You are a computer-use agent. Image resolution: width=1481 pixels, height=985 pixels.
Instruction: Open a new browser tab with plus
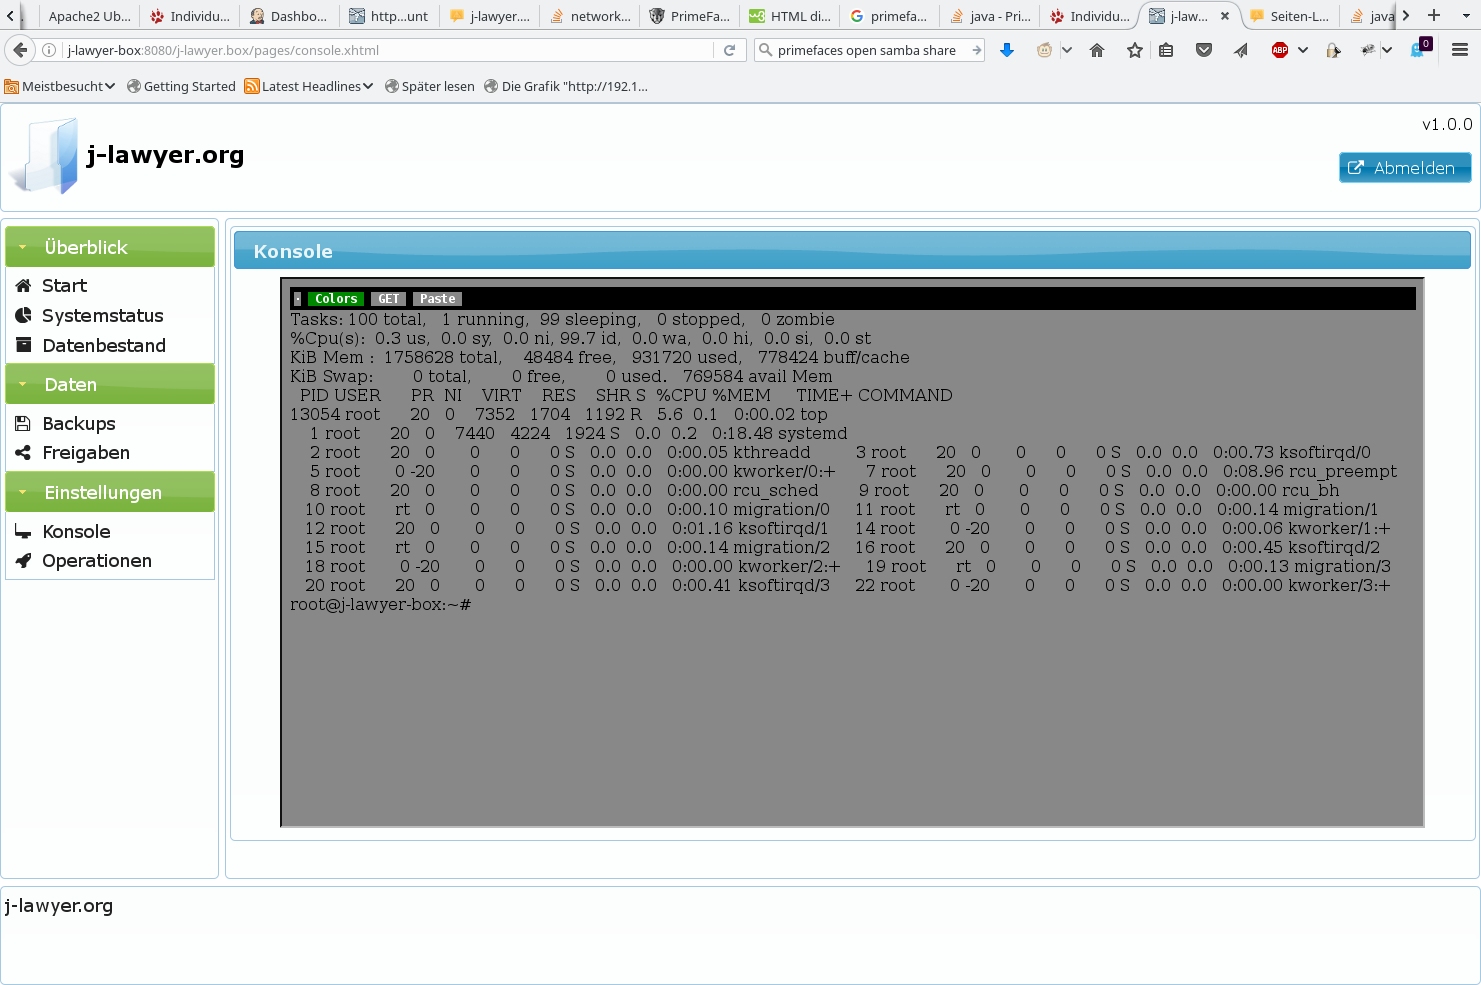pos(1434,15)
